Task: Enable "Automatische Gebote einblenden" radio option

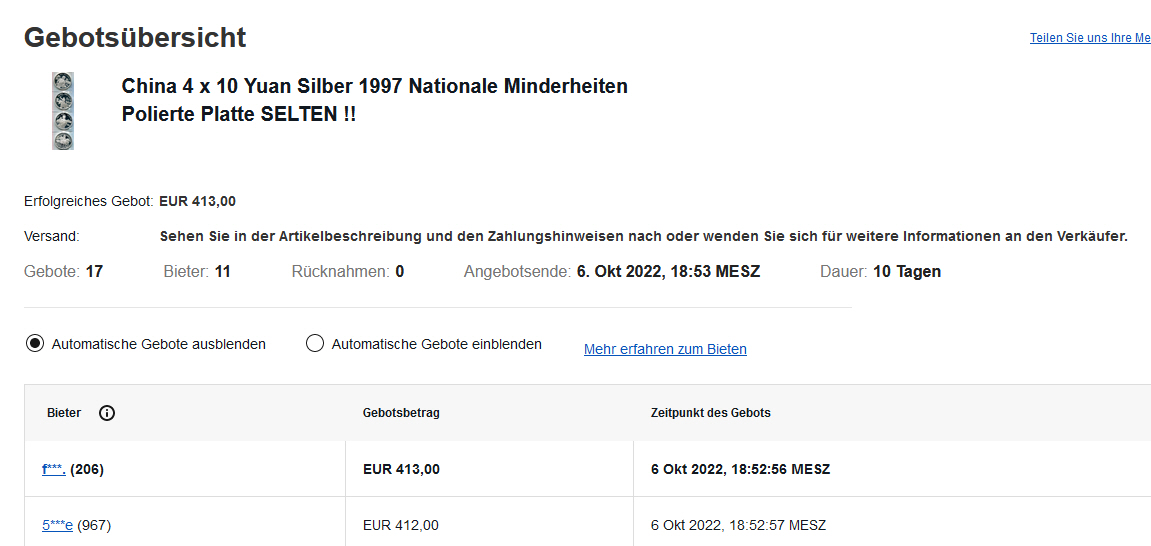Action: 315,344
